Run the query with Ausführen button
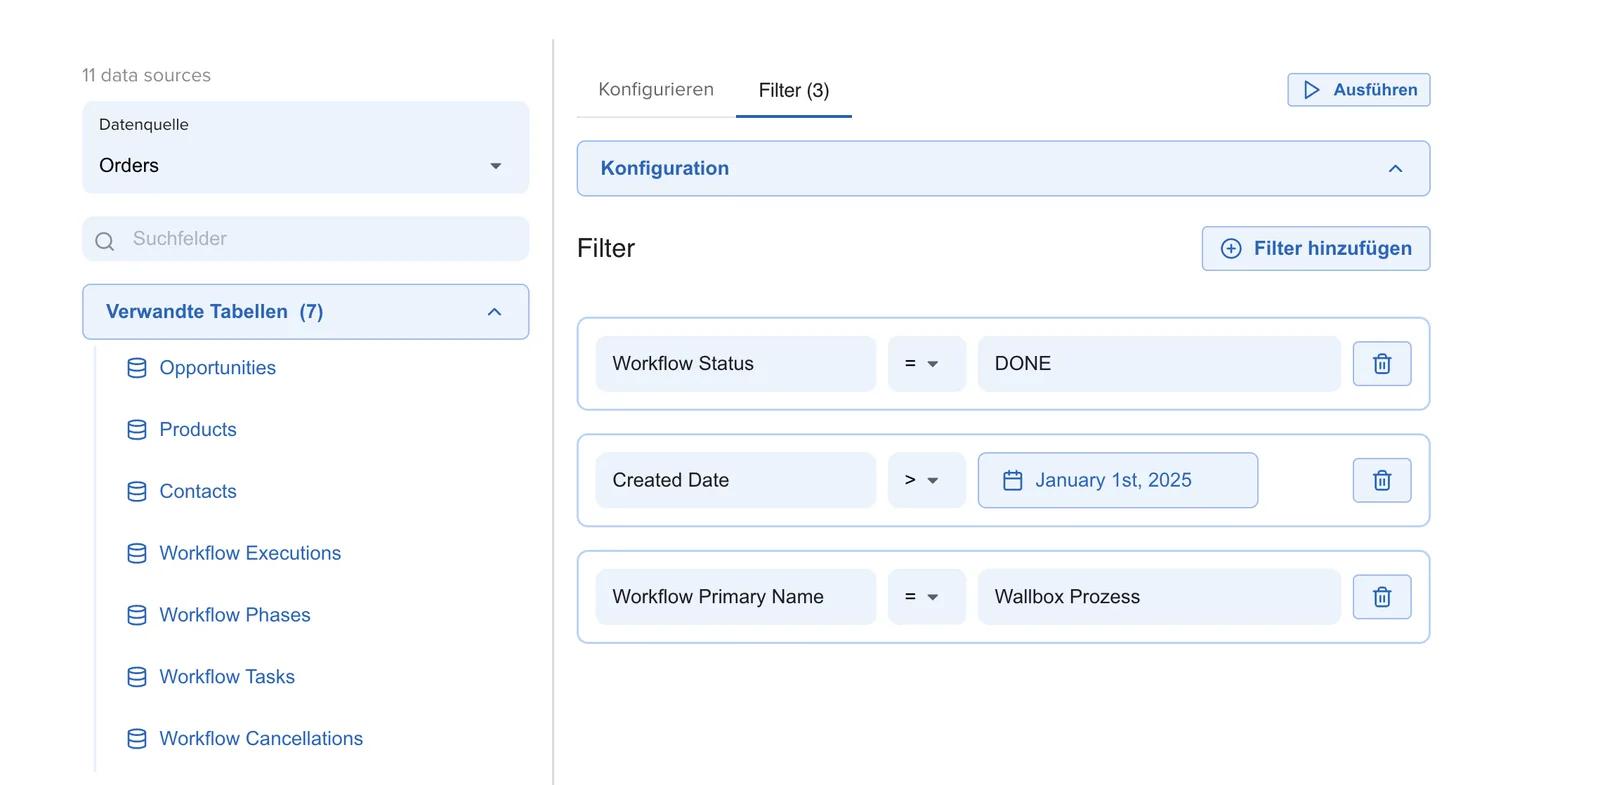 1359,90
